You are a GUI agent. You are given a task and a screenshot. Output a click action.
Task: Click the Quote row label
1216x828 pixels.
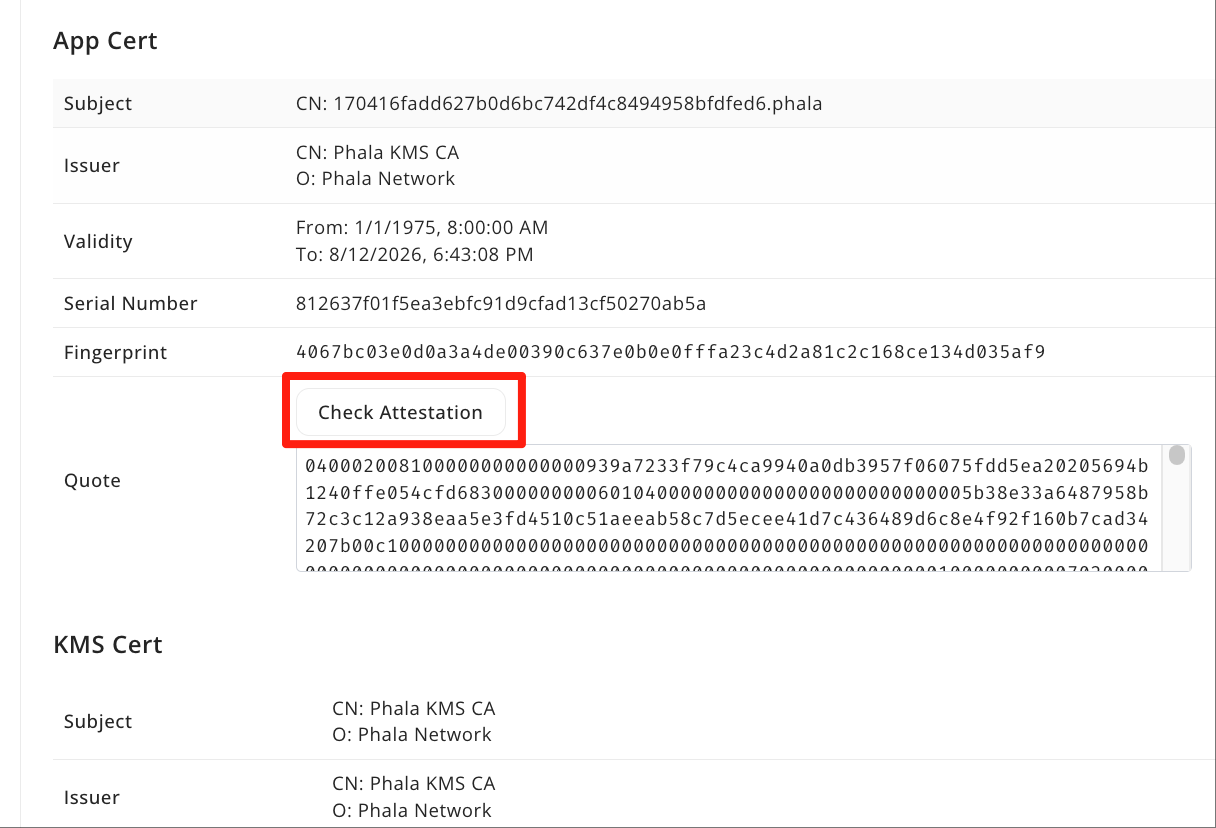point(92,480)
